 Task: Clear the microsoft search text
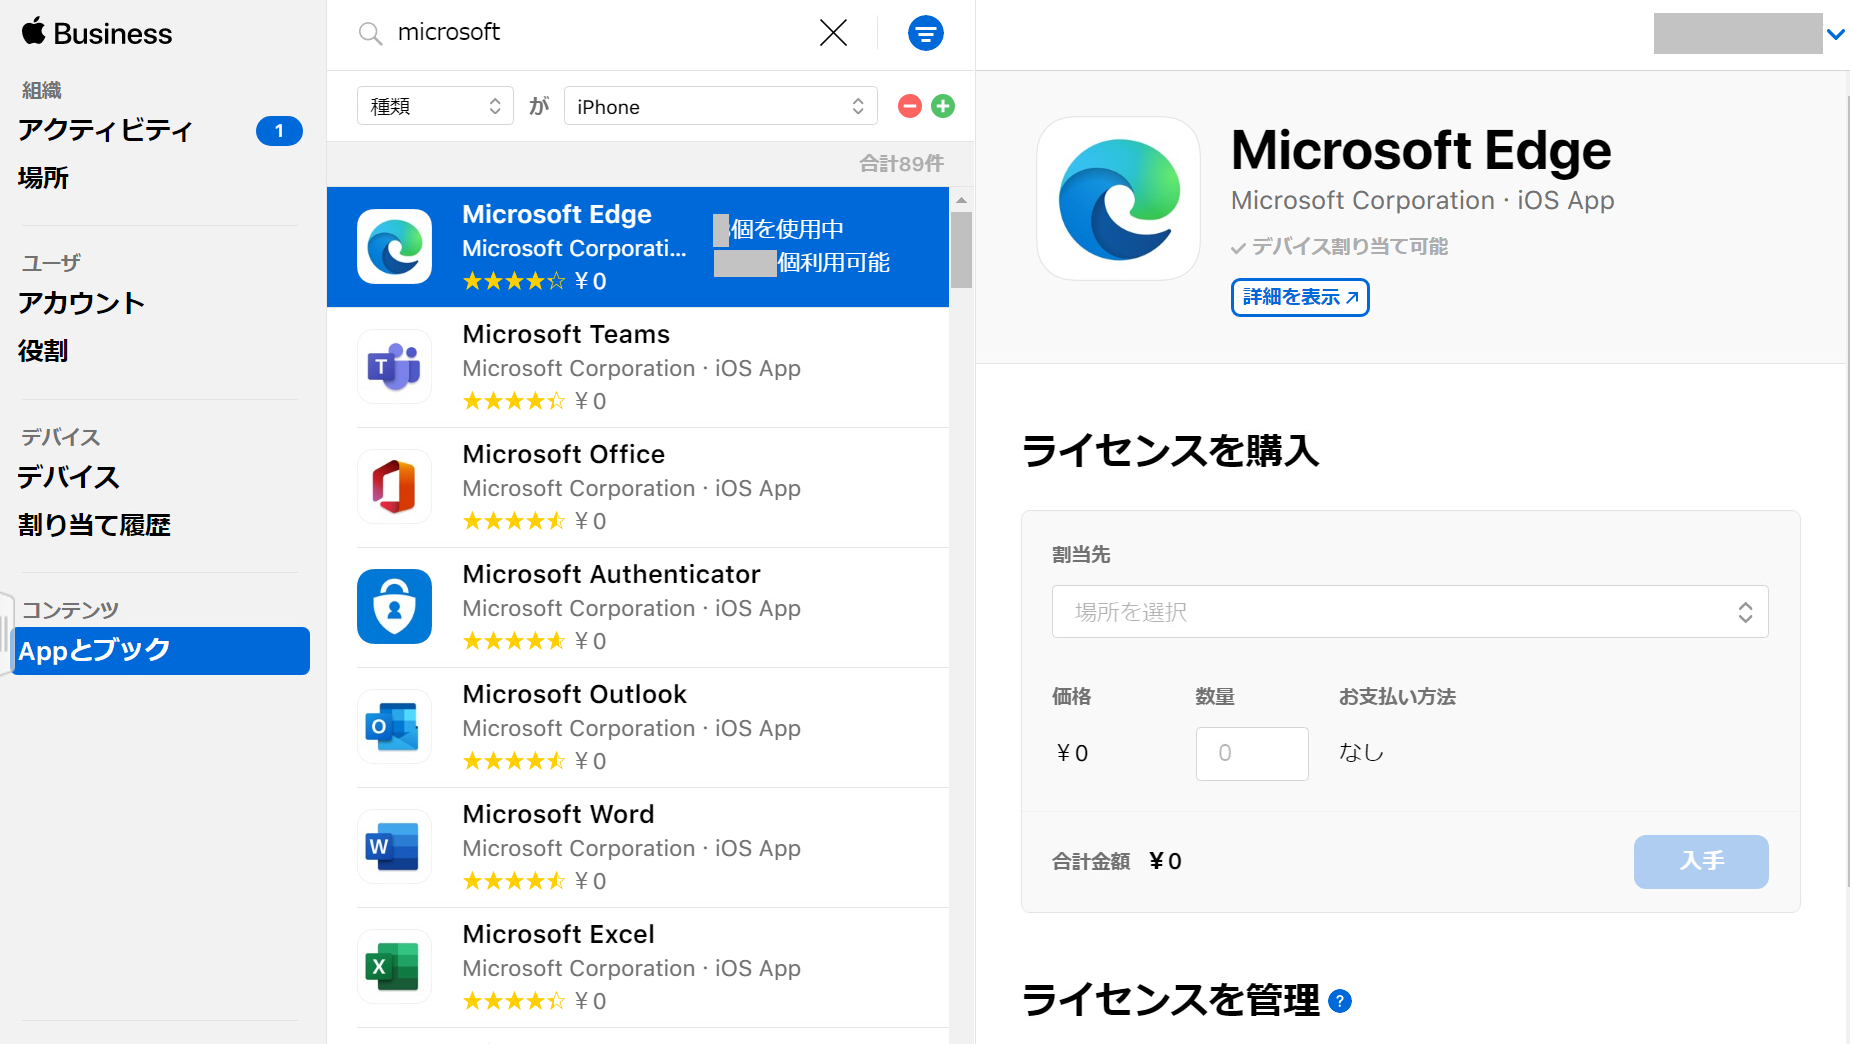(x=833, y=33)
